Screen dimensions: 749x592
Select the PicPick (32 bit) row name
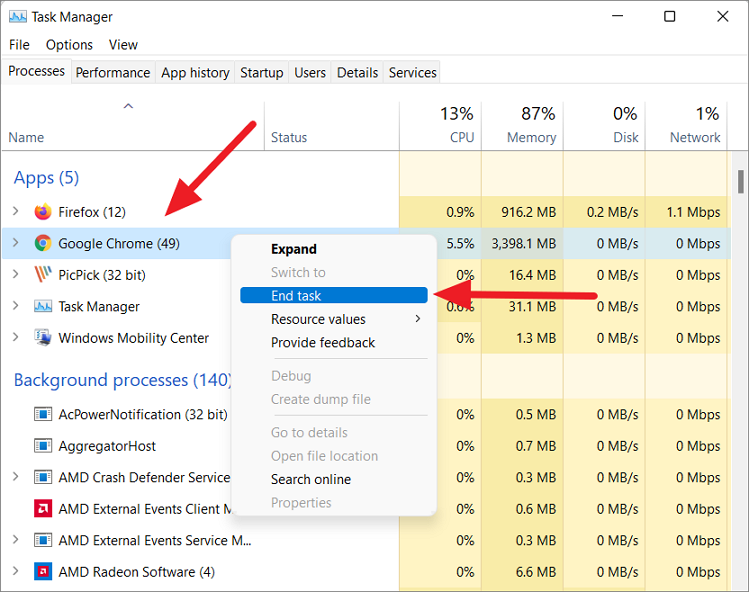tap(102, 275)
